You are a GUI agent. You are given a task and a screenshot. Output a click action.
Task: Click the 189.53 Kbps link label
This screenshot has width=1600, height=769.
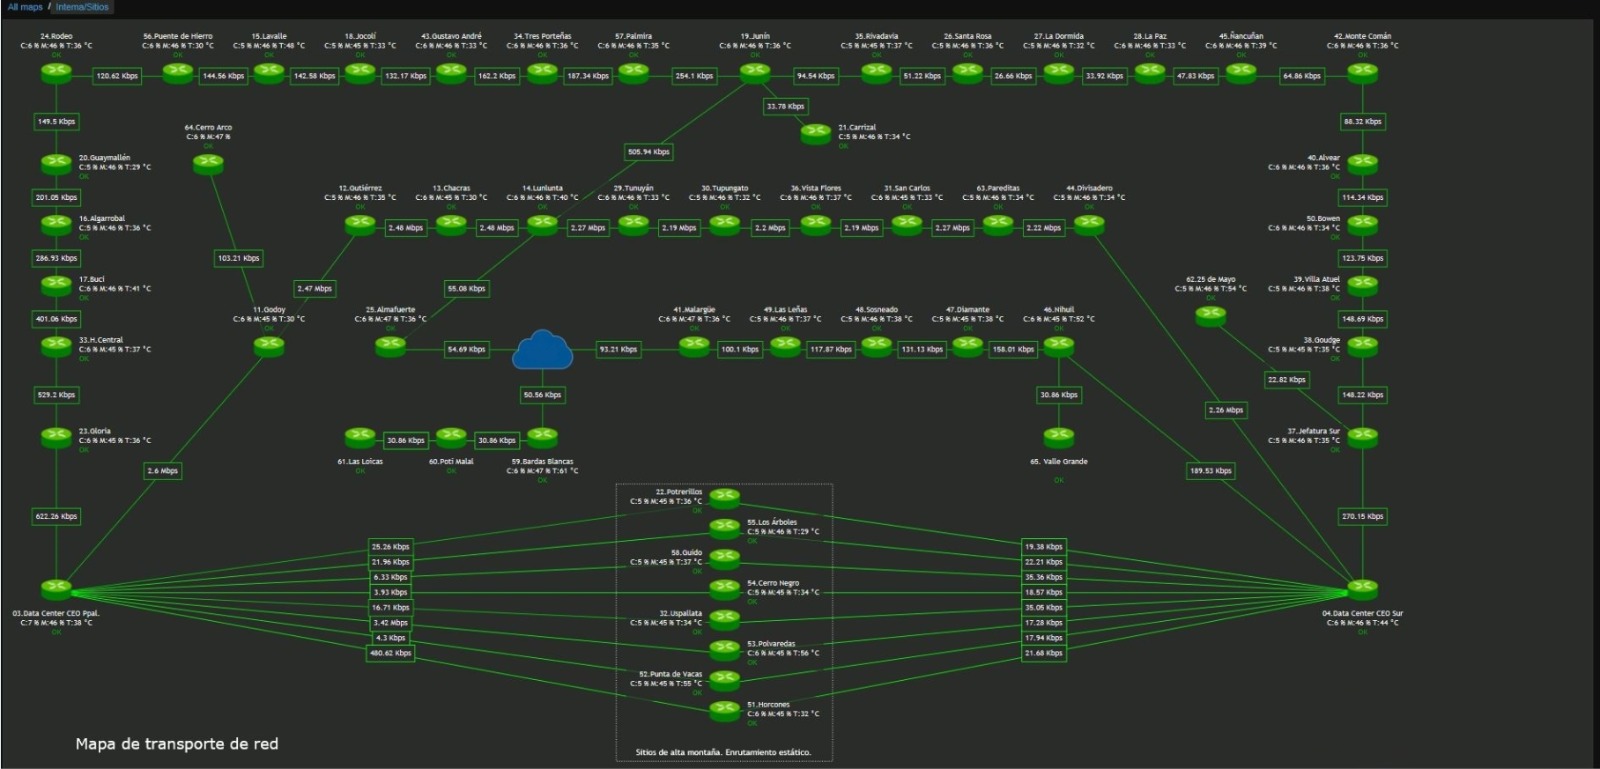click(x=1211, y=470)
